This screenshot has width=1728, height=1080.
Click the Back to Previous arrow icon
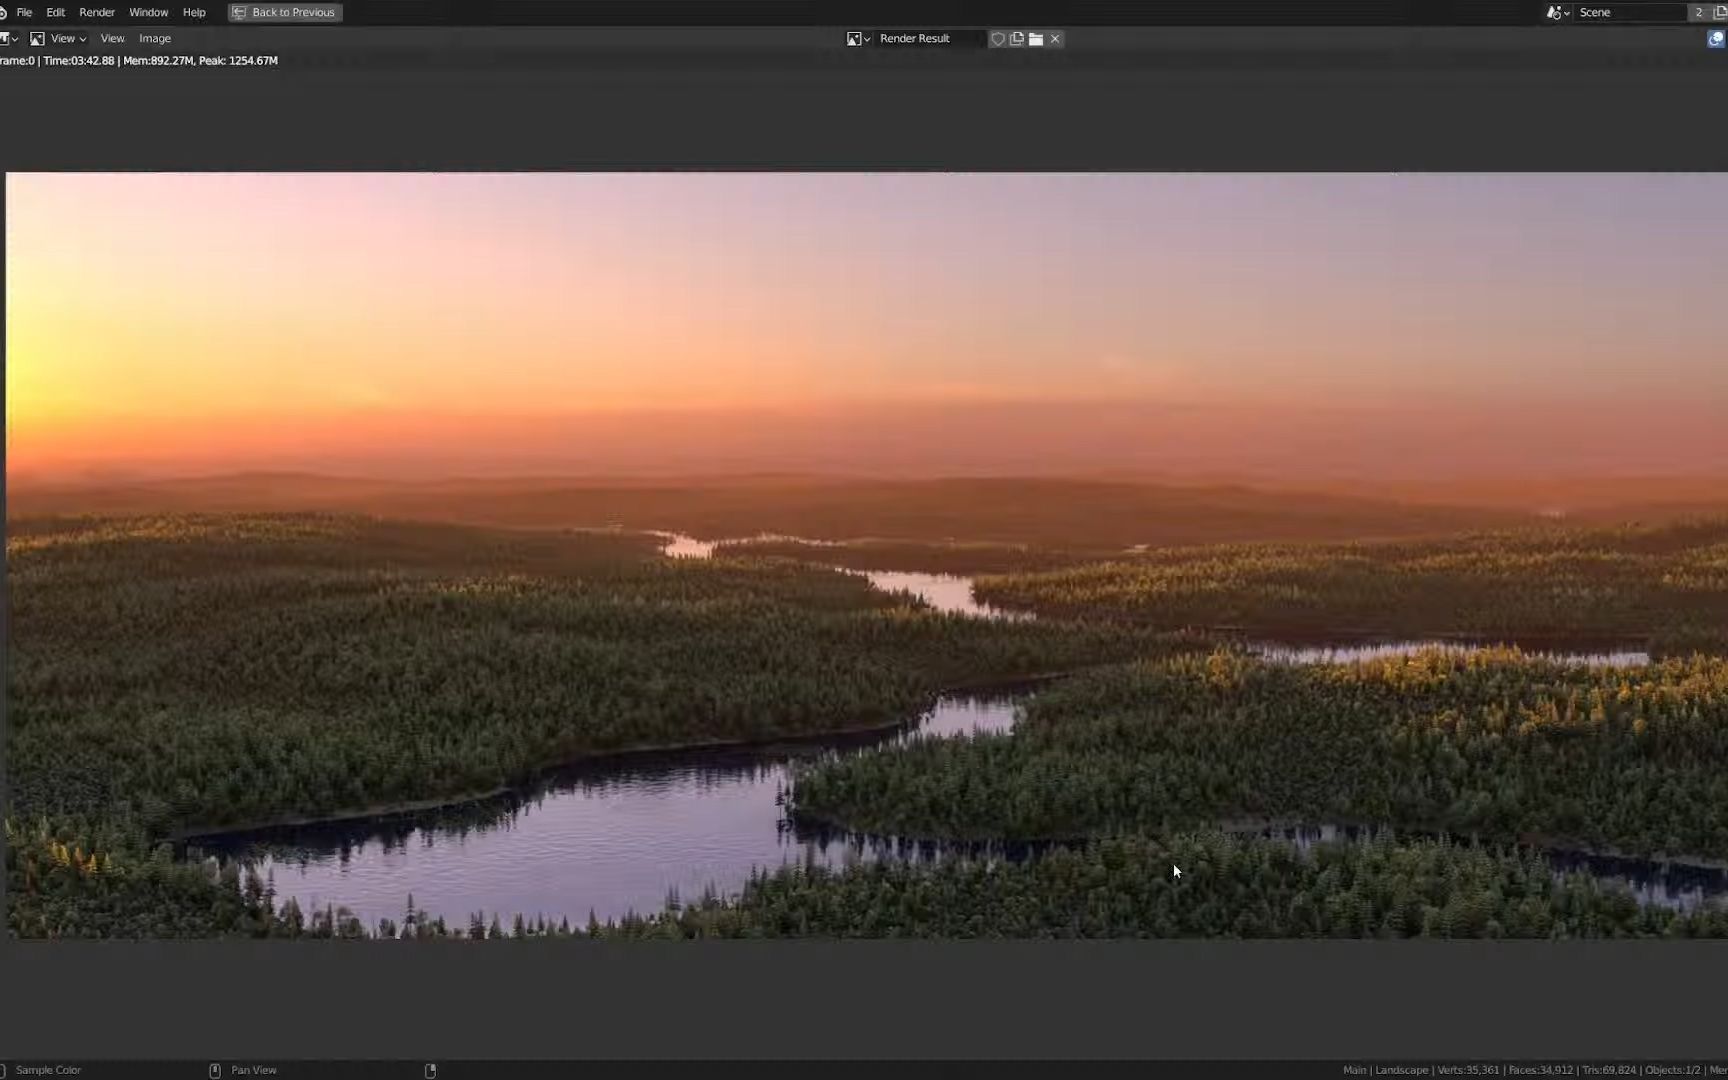(x=240, y=12)
